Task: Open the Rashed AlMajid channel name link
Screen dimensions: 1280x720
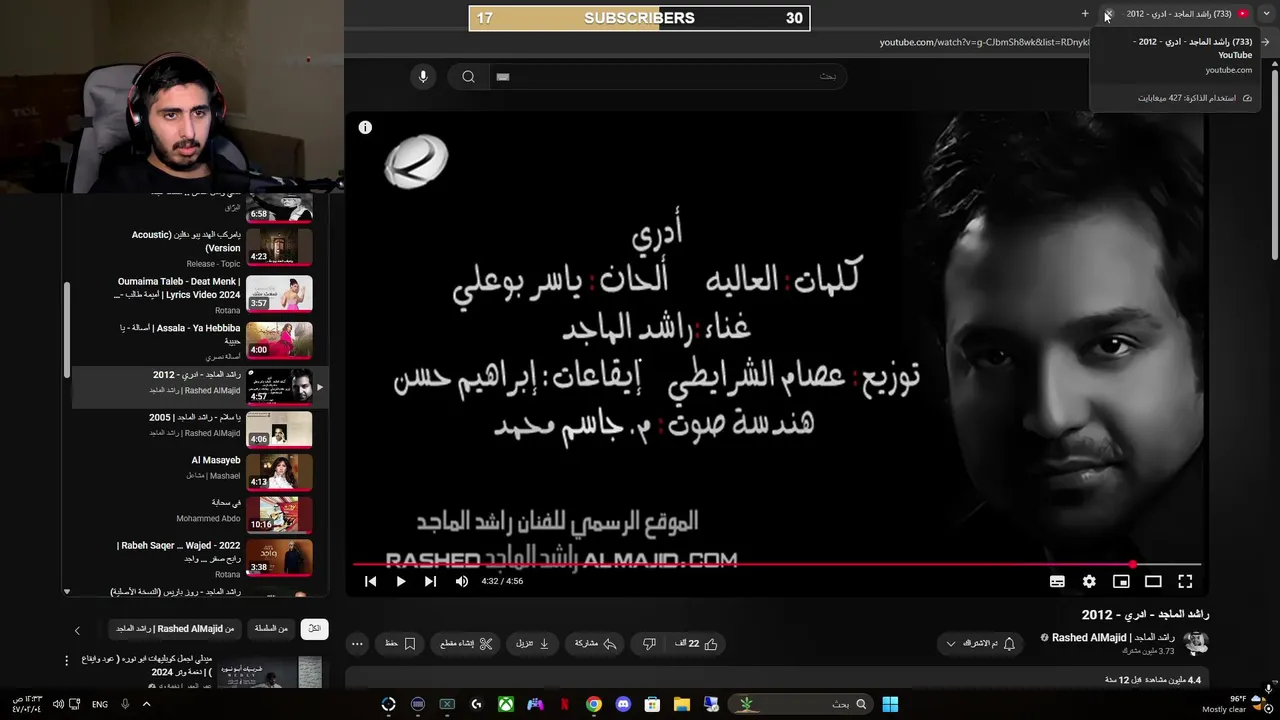Action: pyautogui.click(x=1112, y=637)
